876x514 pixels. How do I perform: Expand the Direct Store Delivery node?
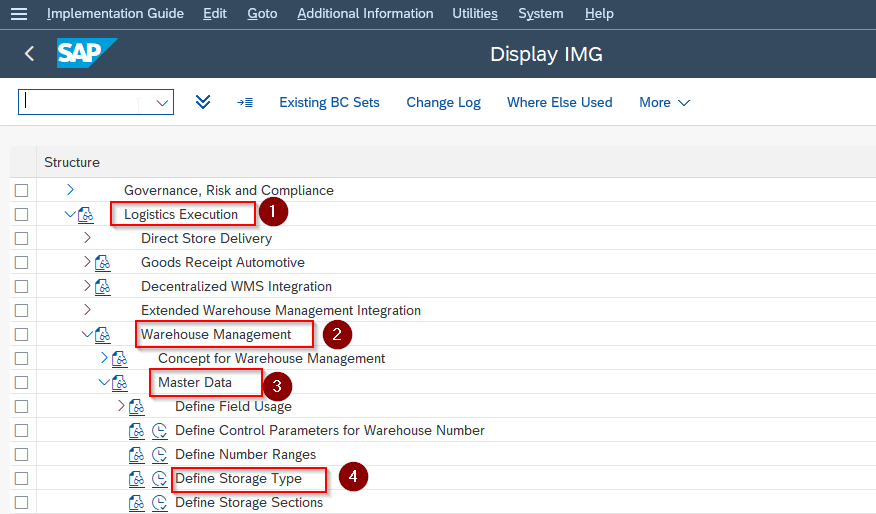87,238
